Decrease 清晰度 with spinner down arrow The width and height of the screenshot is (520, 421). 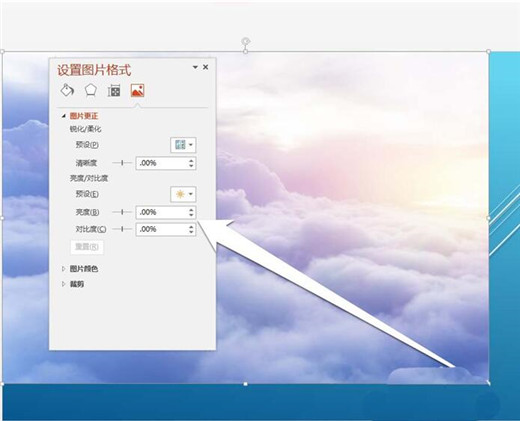191,166
